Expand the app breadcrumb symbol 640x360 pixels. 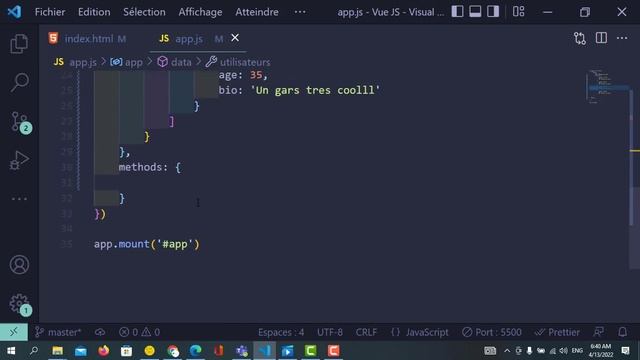click(127, 62)
